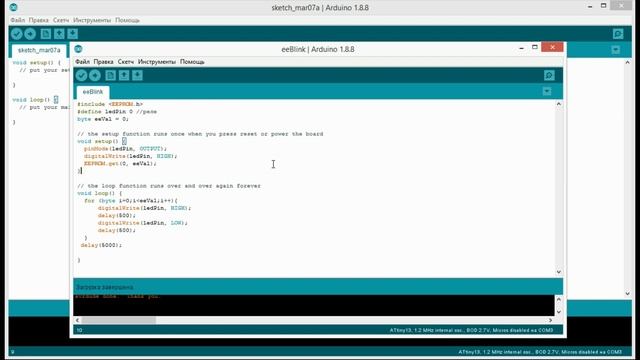Select the sketch_mar07a tab
The height and width of the screenshot is (360, 640).
(39, 50)
